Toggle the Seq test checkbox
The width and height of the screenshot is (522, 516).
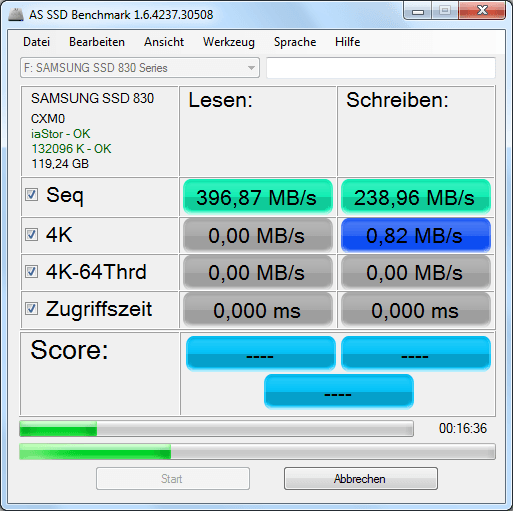point(32,195)
